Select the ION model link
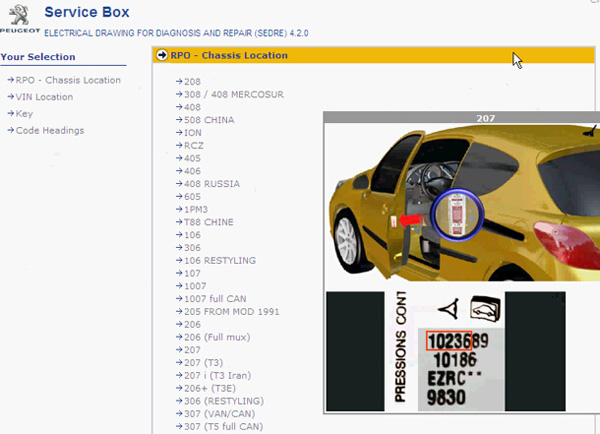 pos(192,133)
